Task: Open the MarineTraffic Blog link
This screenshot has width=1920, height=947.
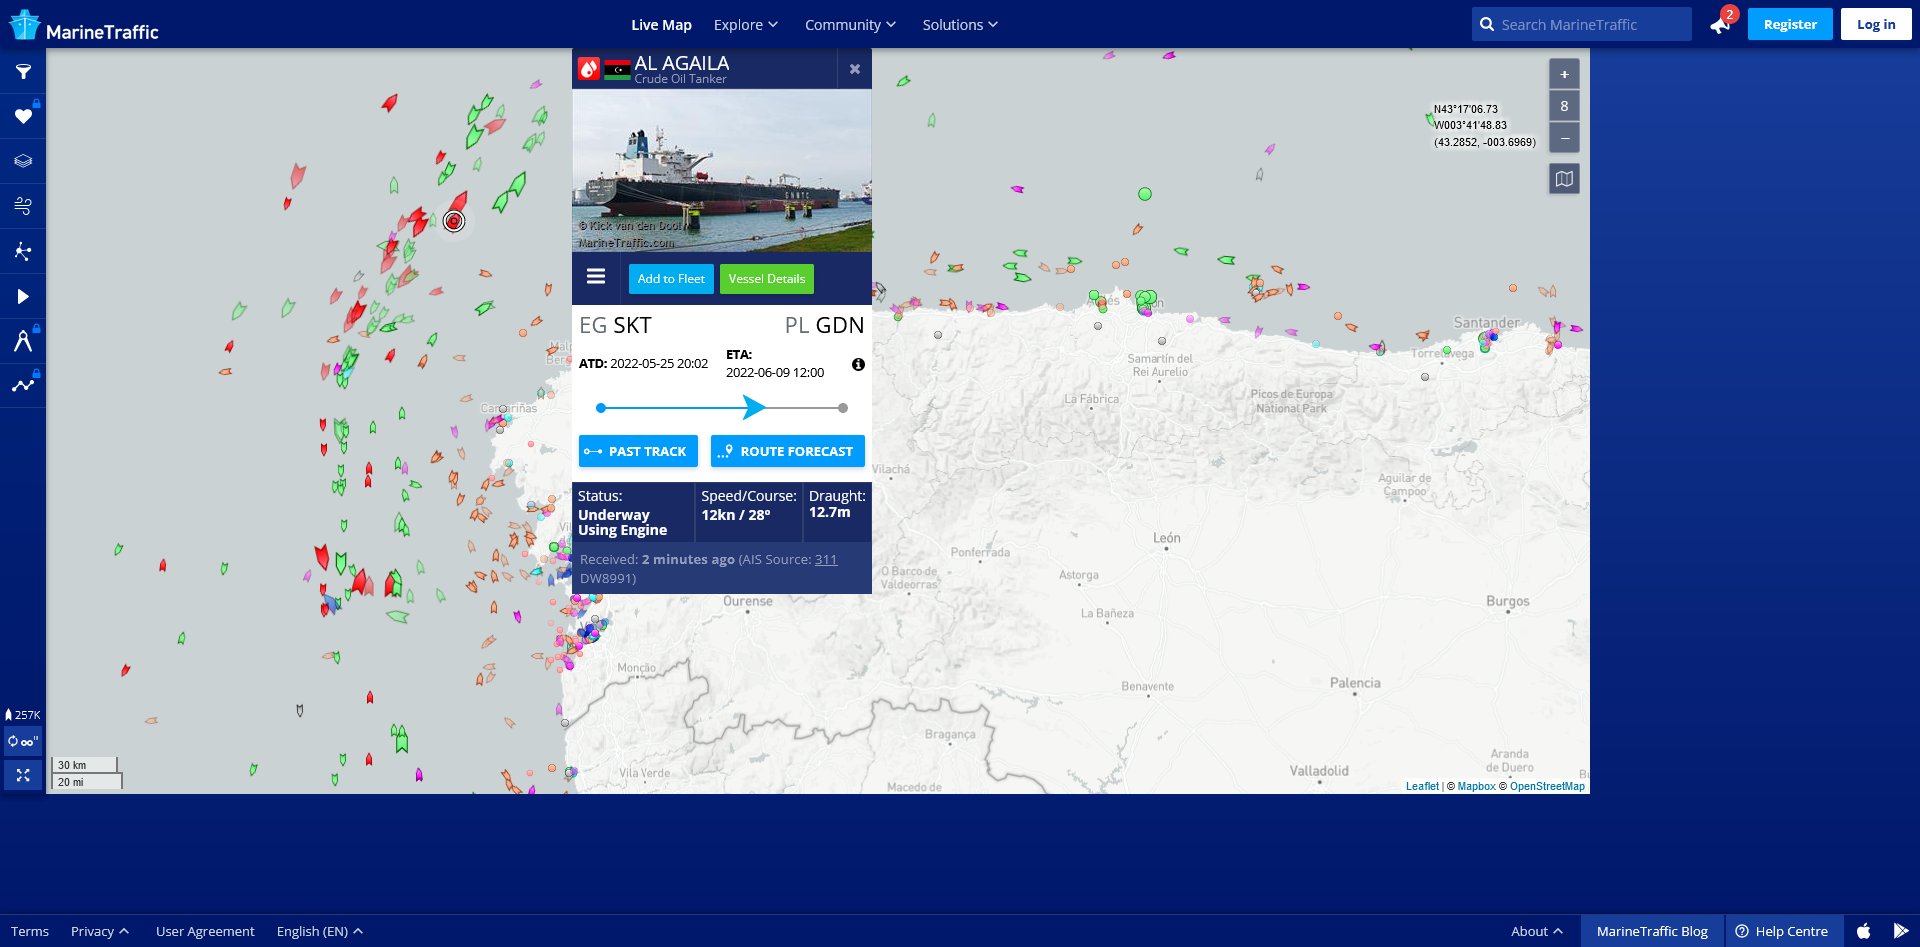Action: [x=1652, y=931]
